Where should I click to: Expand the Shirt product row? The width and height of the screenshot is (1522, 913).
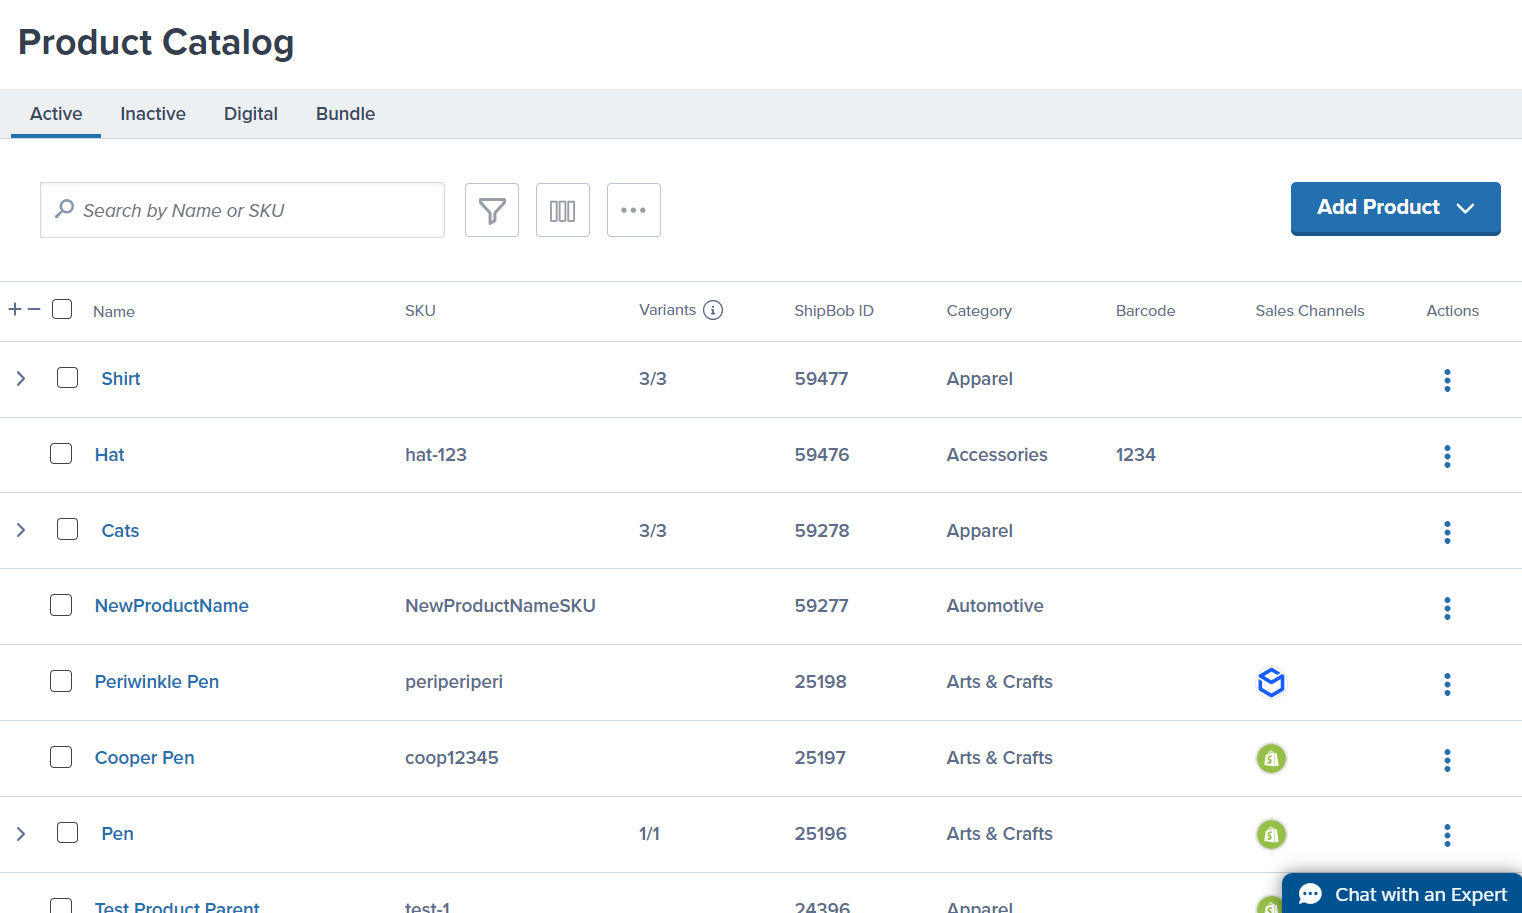coord(21,378)
